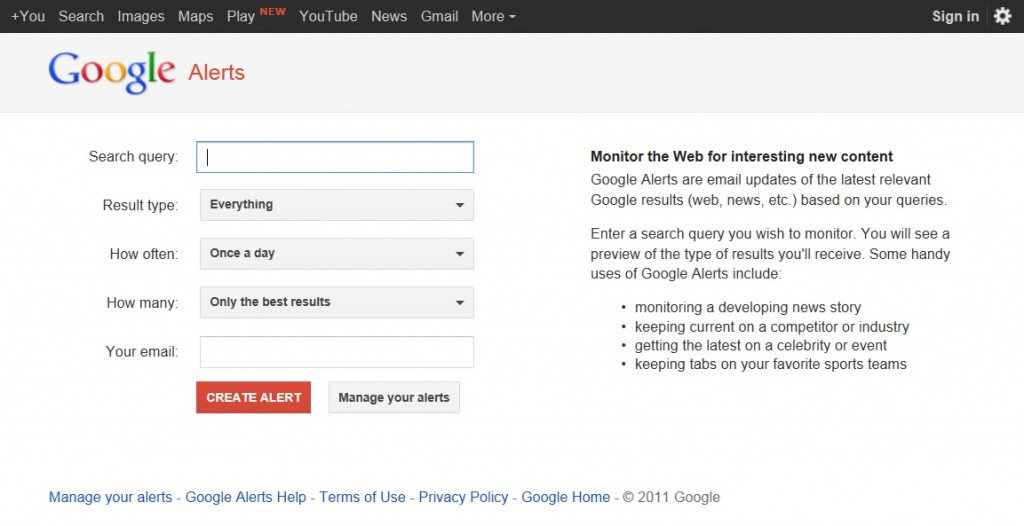The image size is (1024, 526).
Task: Click the red Alerts title
Action: (216, 72)
